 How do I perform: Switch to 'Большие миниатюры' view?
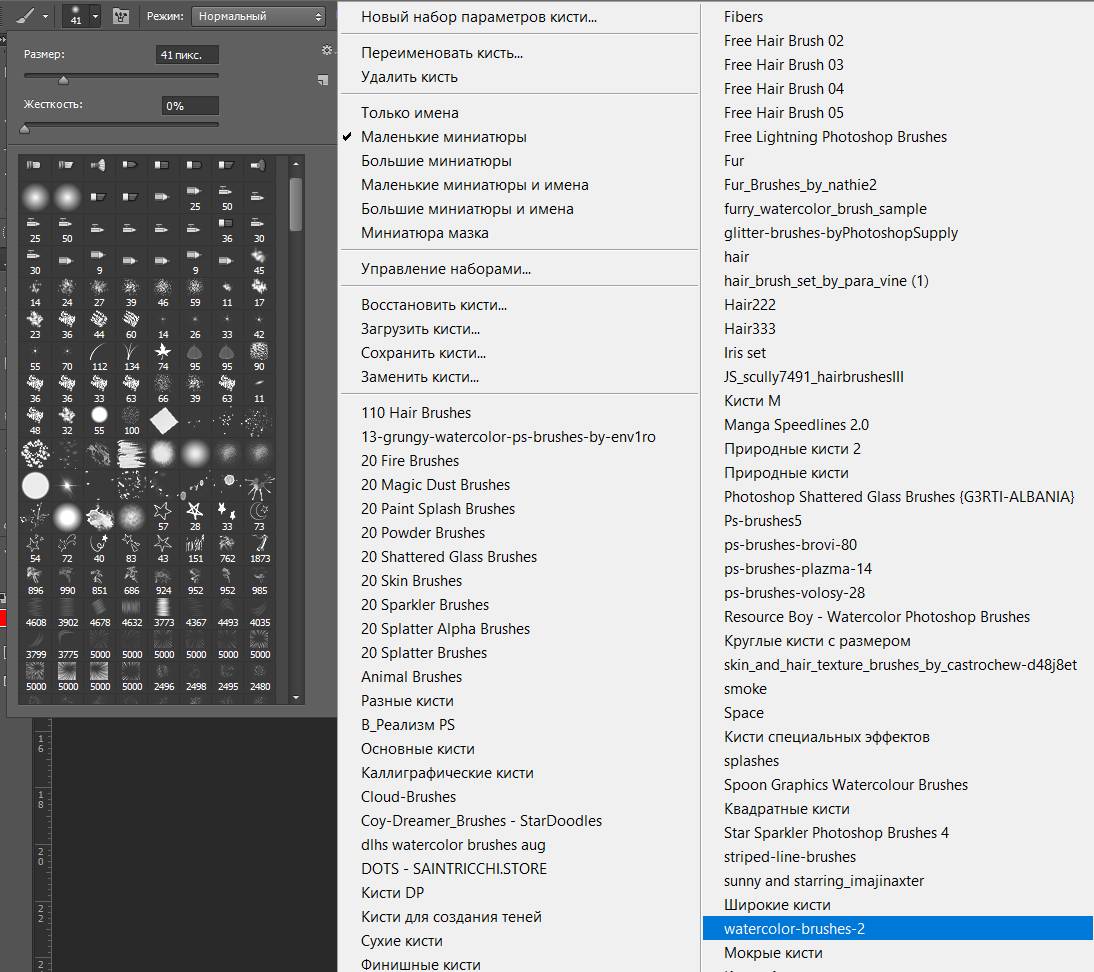point(436,161)
